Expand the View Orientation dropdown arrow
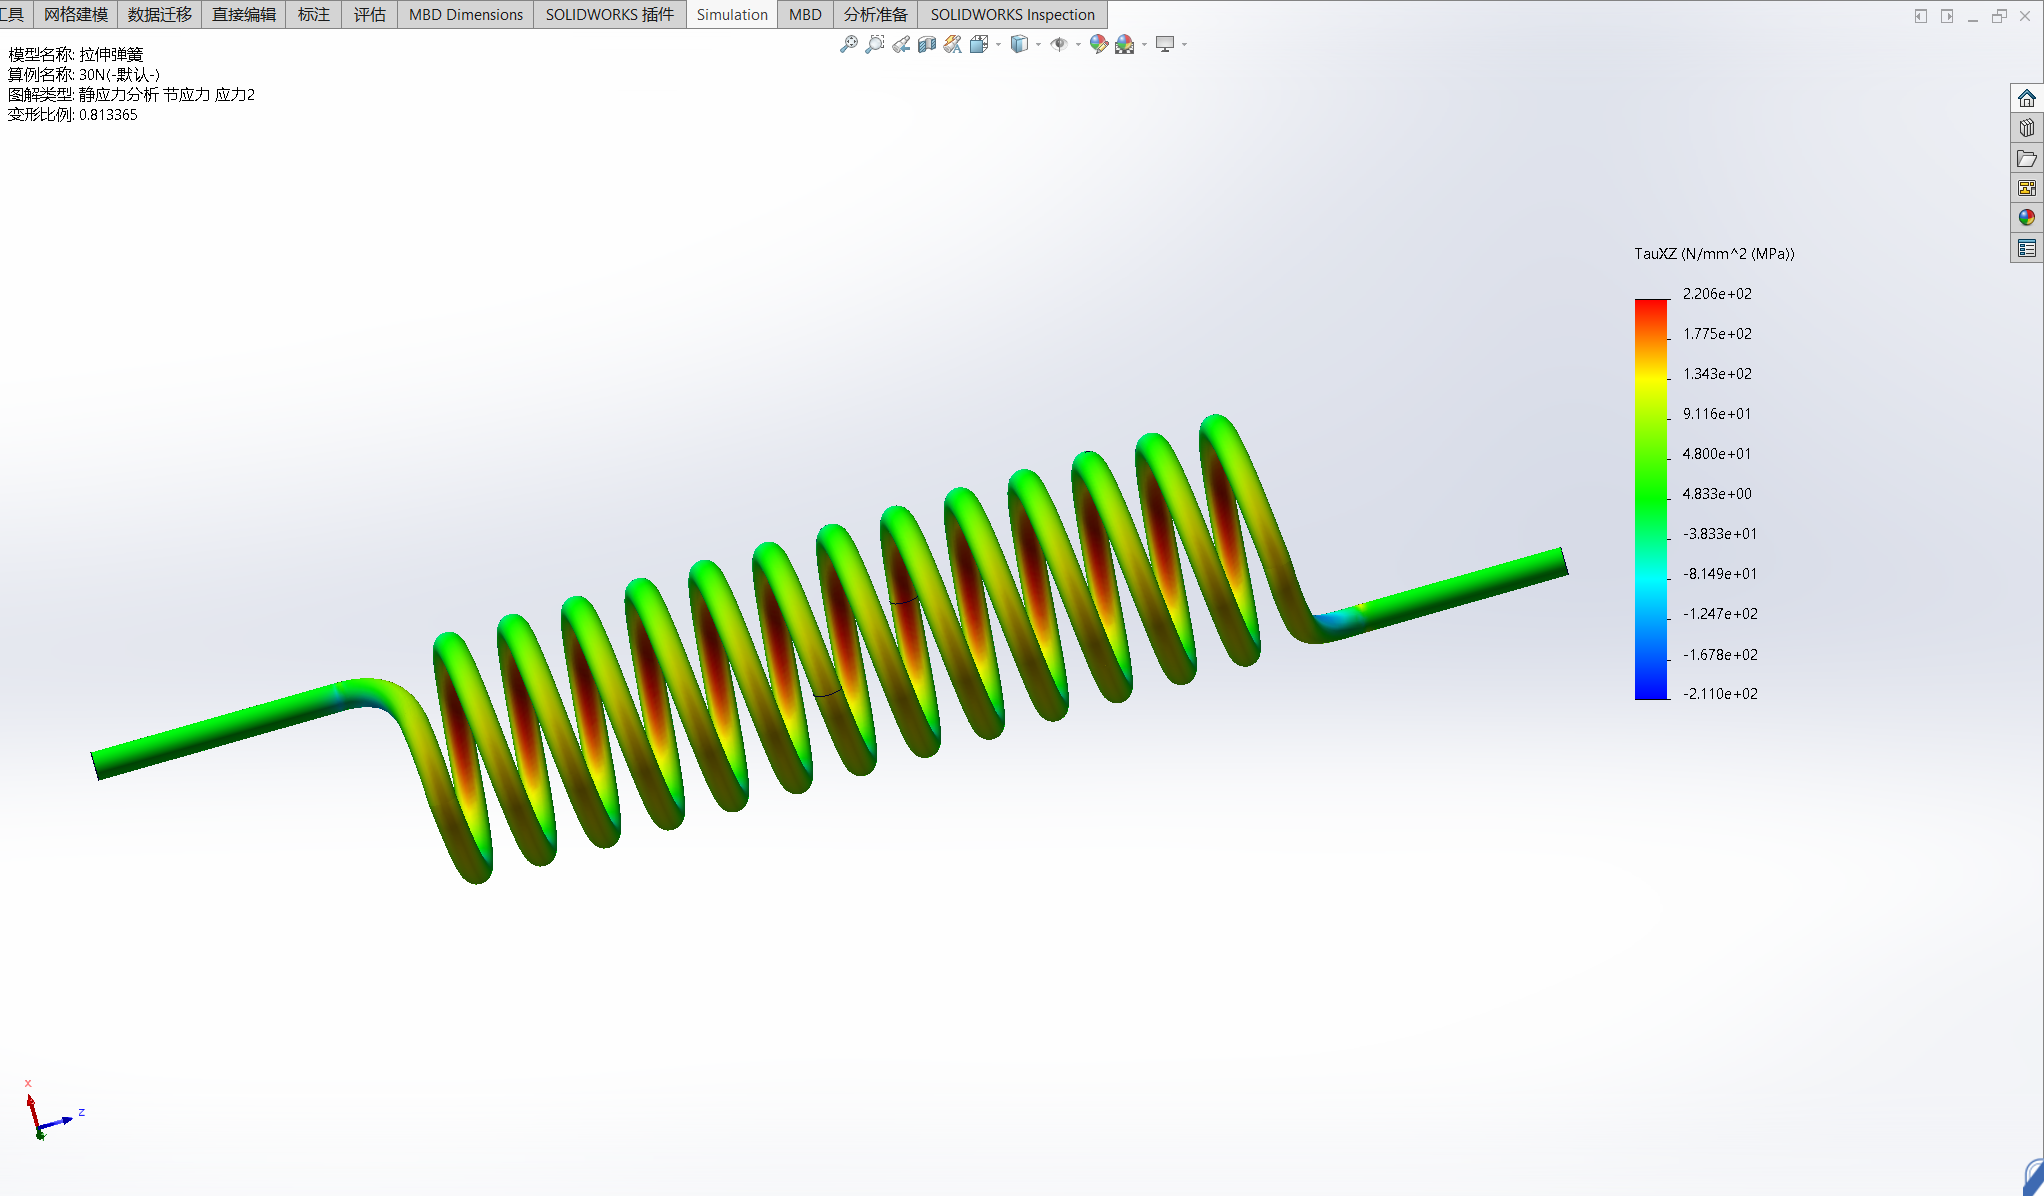This screenshot has height=1196, width=2044. pyautogui.click(x=998, y=44)
